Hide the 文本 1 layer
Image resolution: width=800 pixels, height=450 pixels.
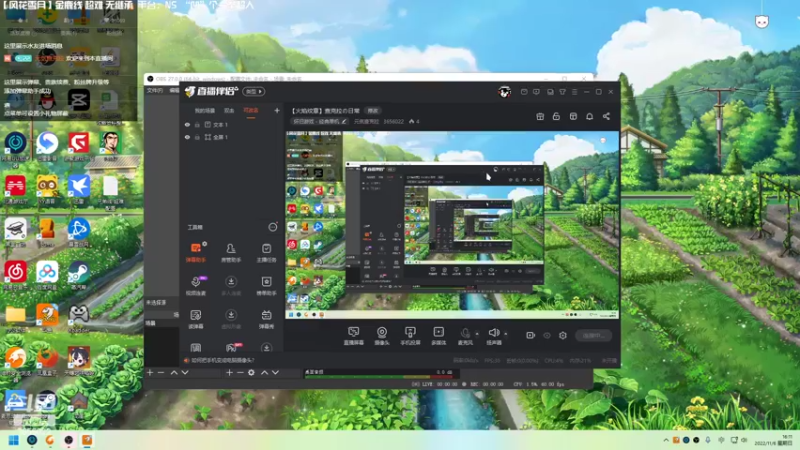click(187, 124)
